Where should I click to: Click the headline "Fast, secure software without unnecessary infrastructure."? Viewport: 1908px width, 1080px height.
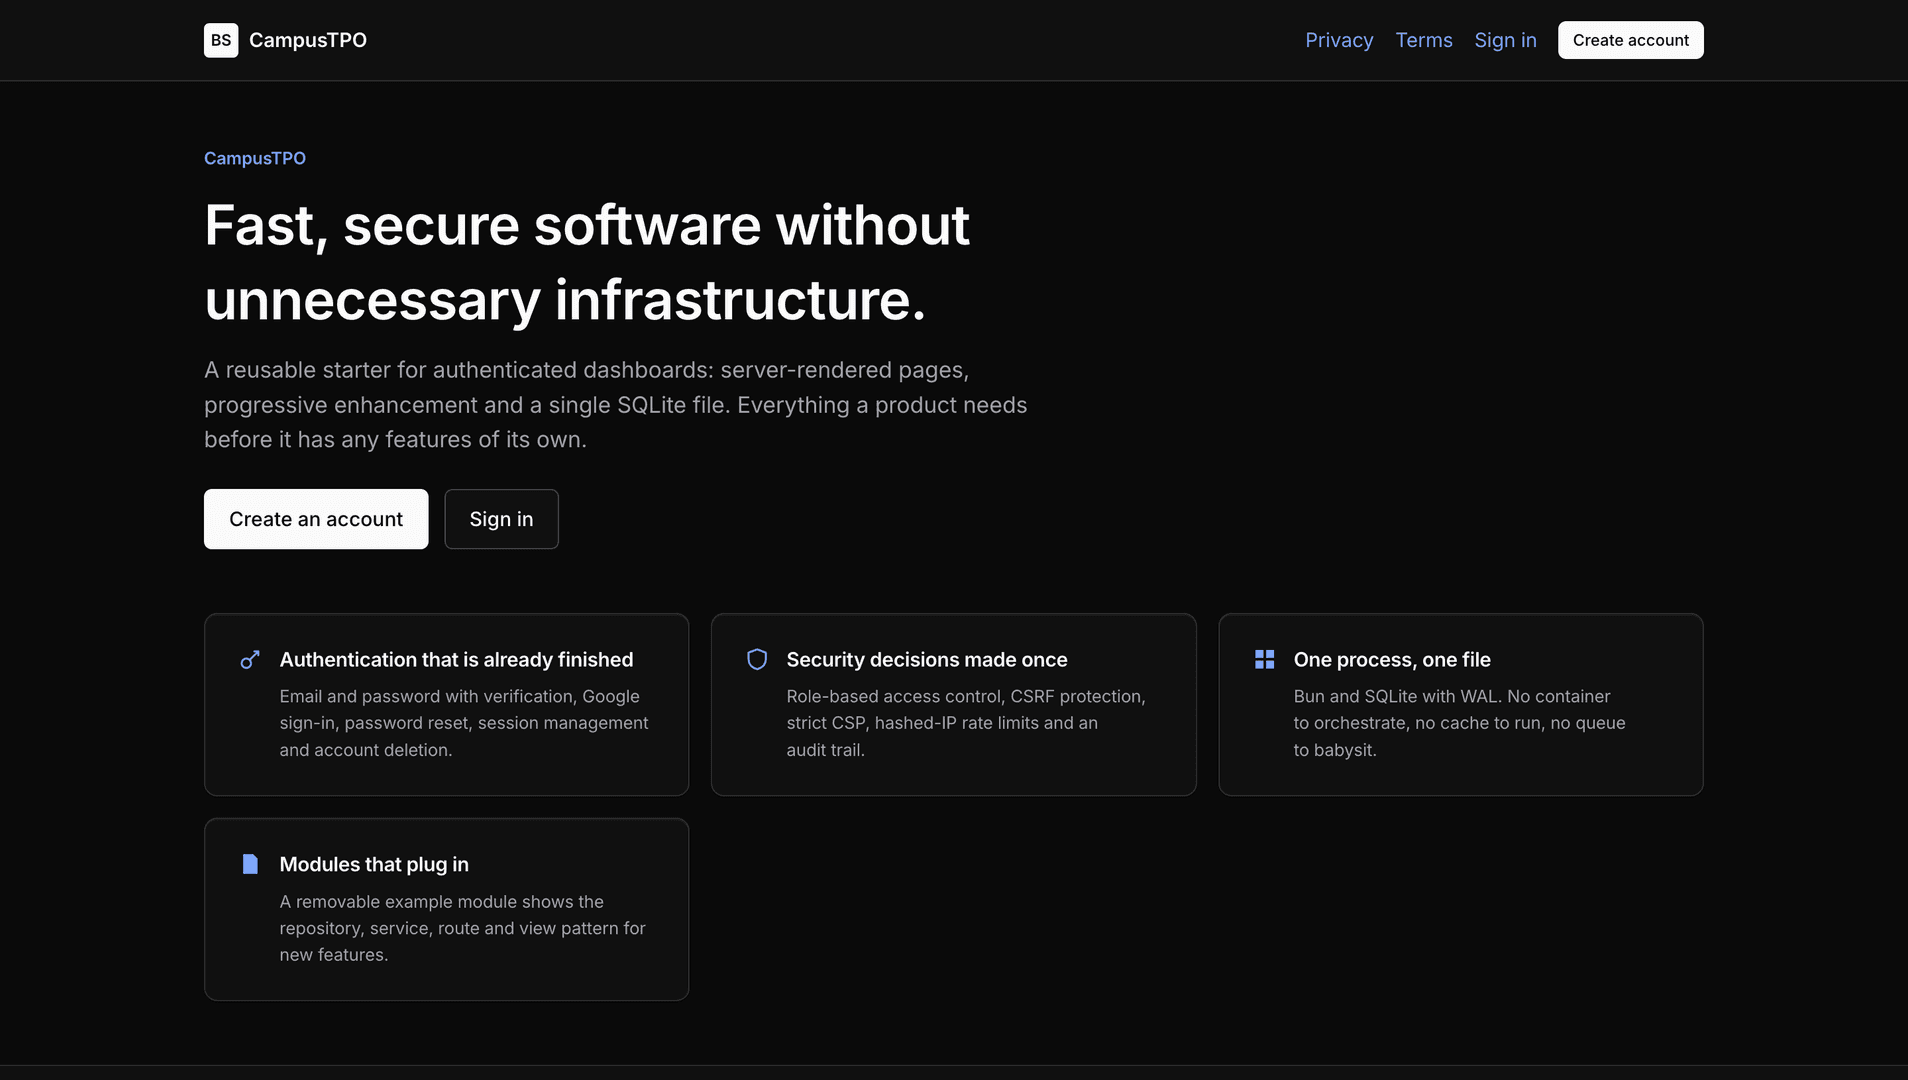(587, 262)
